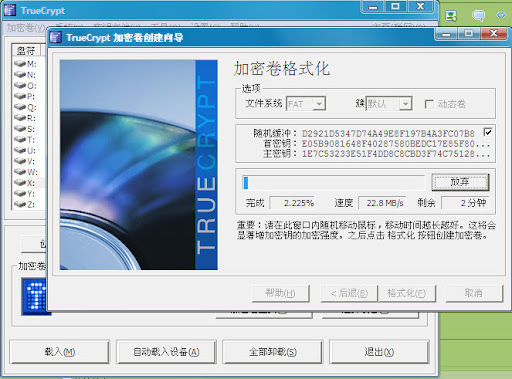Click the 帮助(H) button in wizard
The height and width of the screenshot is (379, 512).
(x=280, y=293)
